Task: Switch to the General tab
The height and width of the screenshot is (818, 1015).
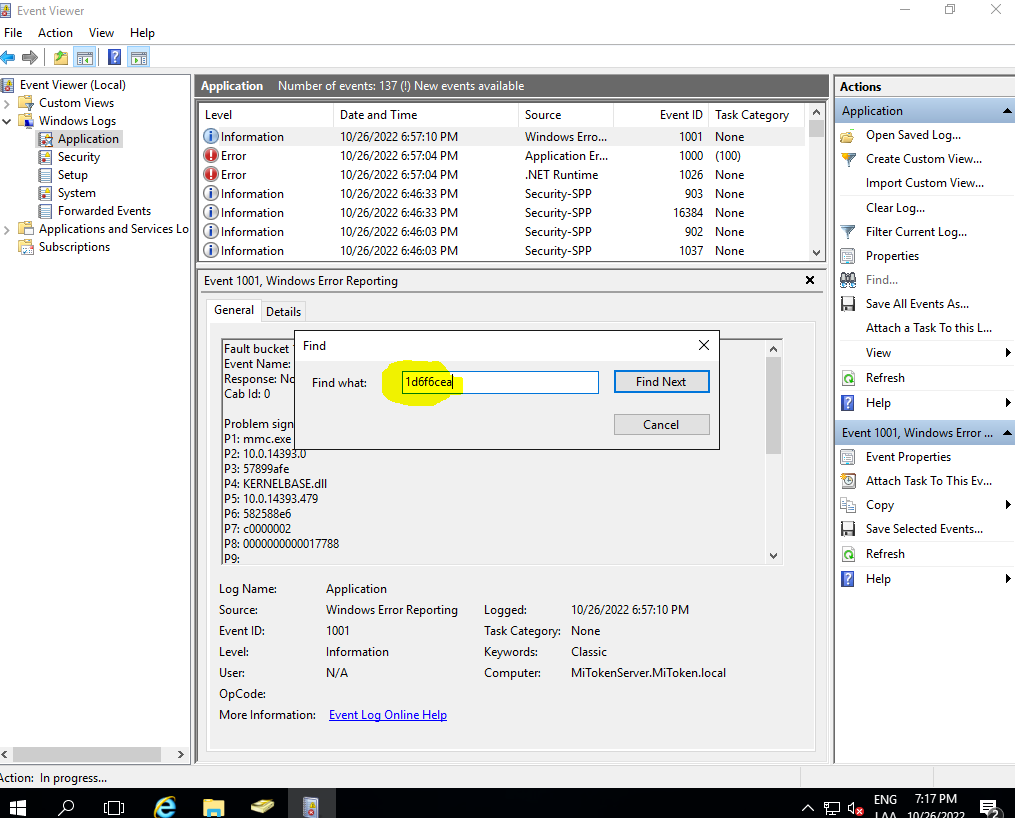Action: [234, 310]
